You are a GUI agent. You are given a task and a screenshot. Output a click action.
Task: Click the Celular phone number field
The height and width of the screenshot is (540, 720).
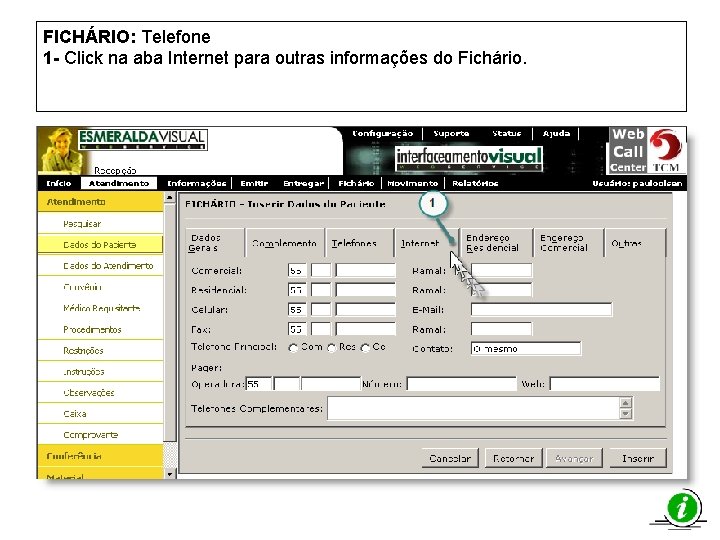click(366, 309)
